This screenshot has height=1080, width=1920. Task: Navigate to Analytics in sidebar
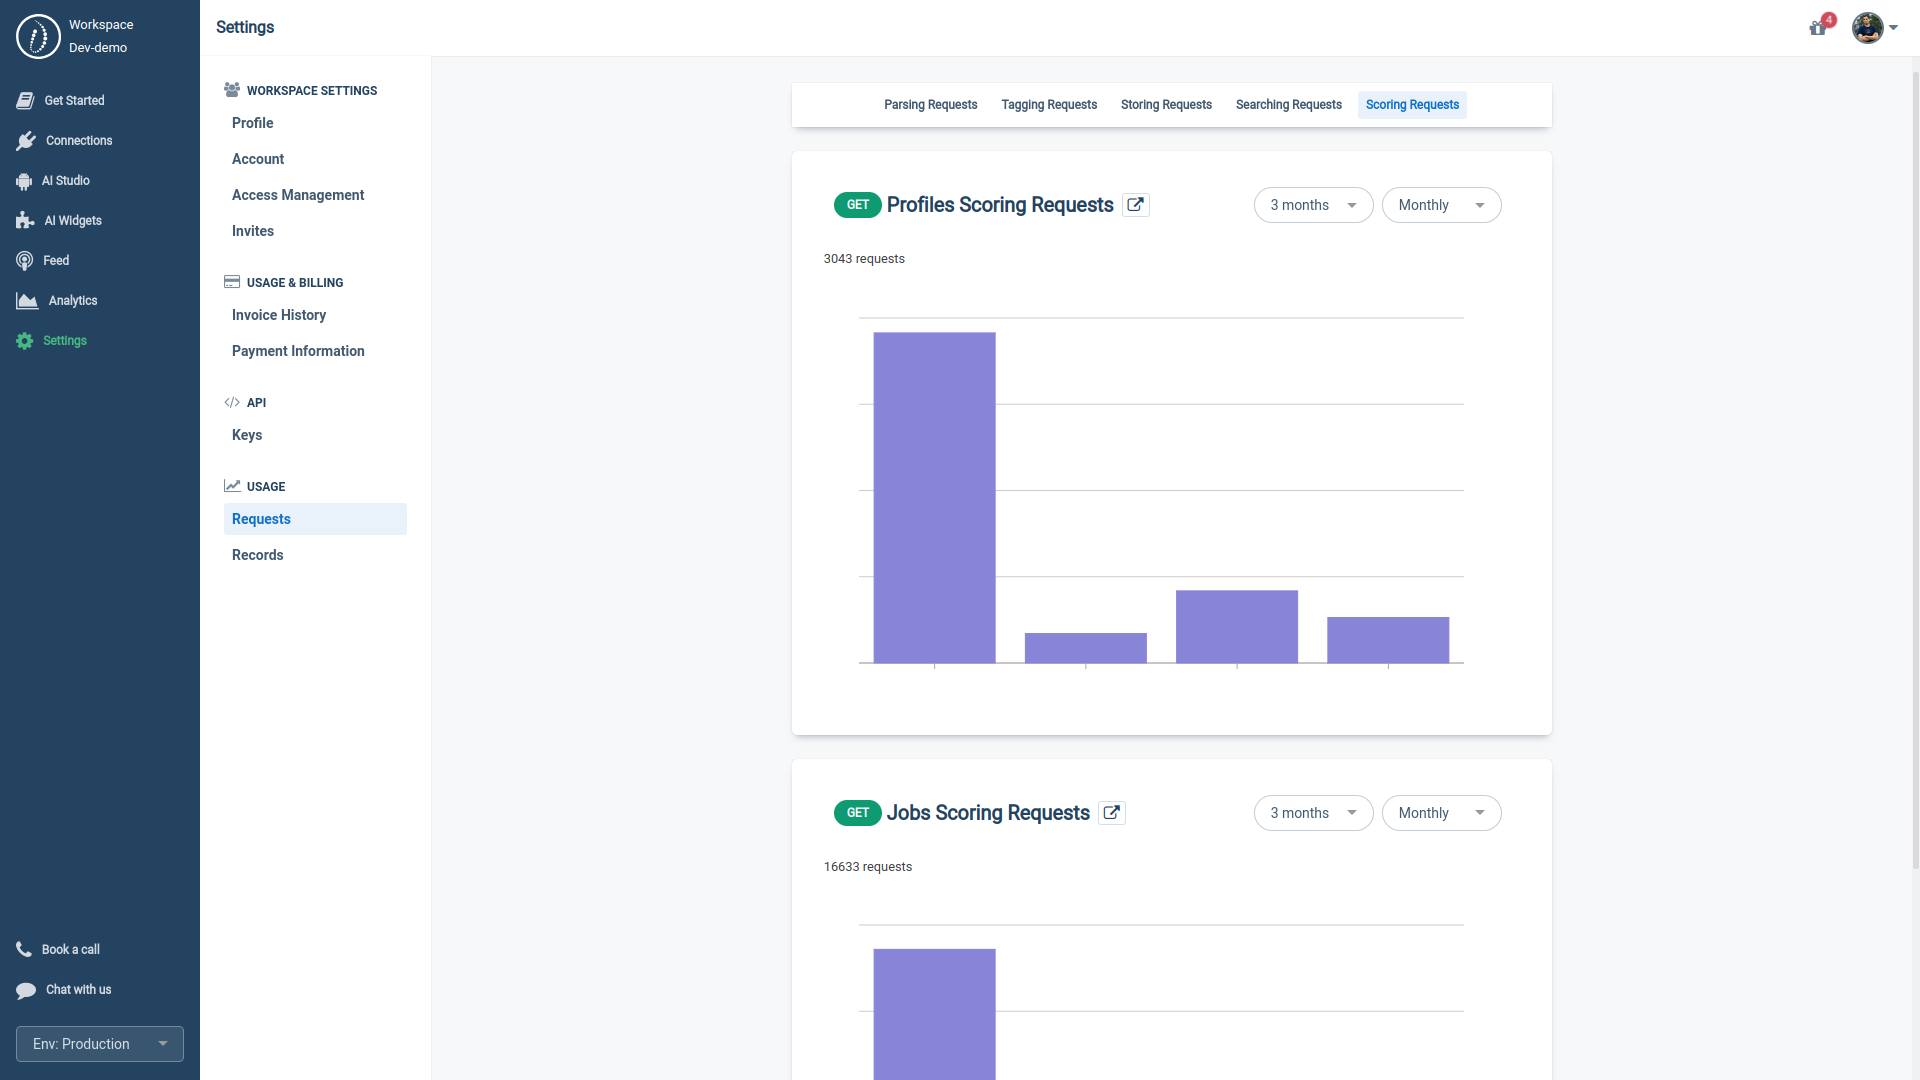point(72,301)
